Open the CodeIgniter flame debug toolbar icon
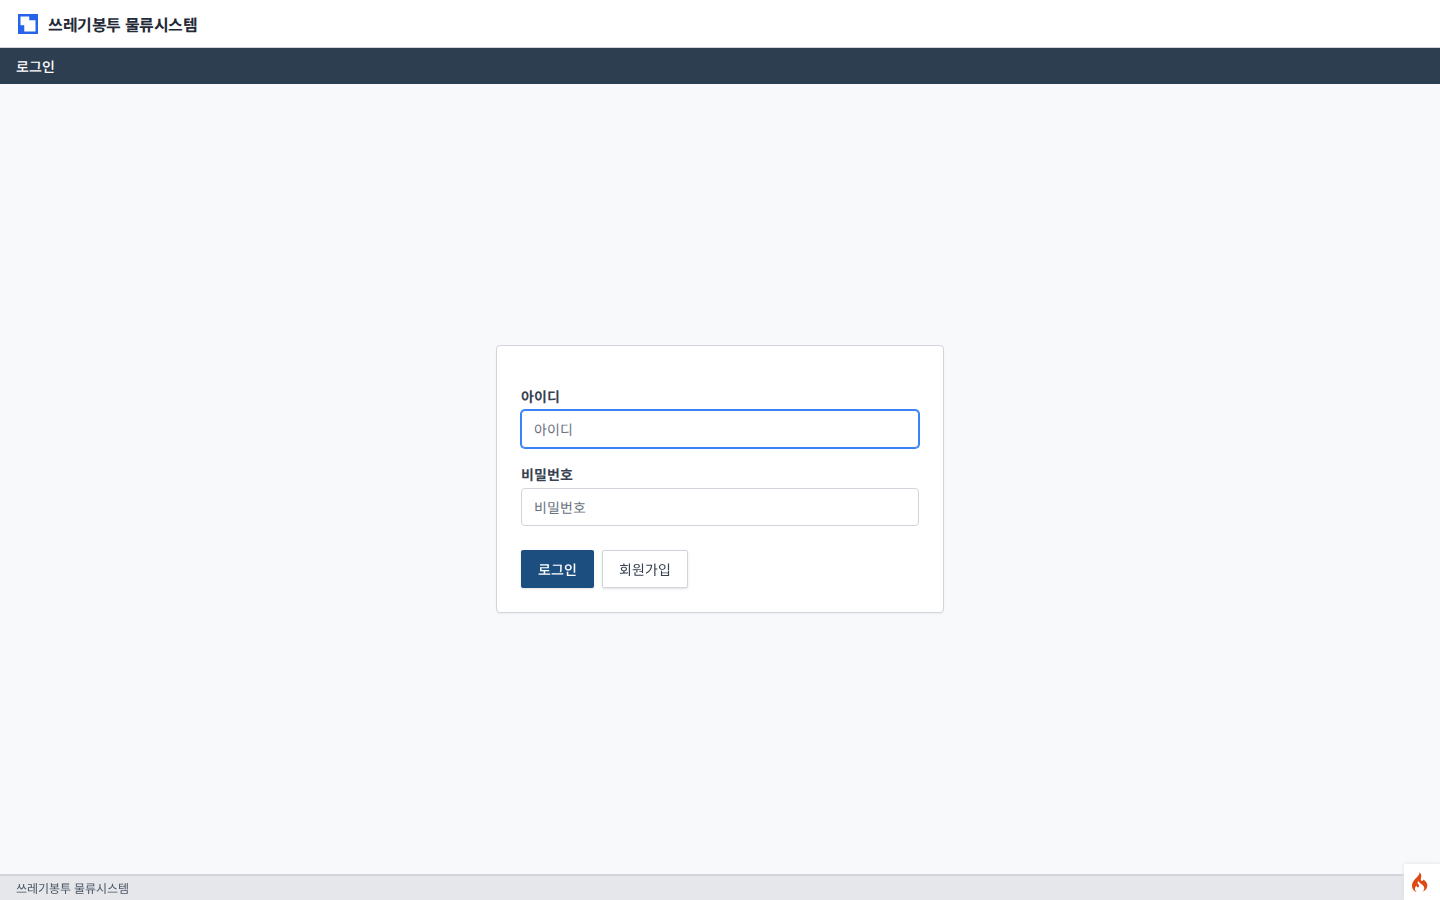Image resolution: width=1440 pixels, height=900 pixels. point(1420,882)
